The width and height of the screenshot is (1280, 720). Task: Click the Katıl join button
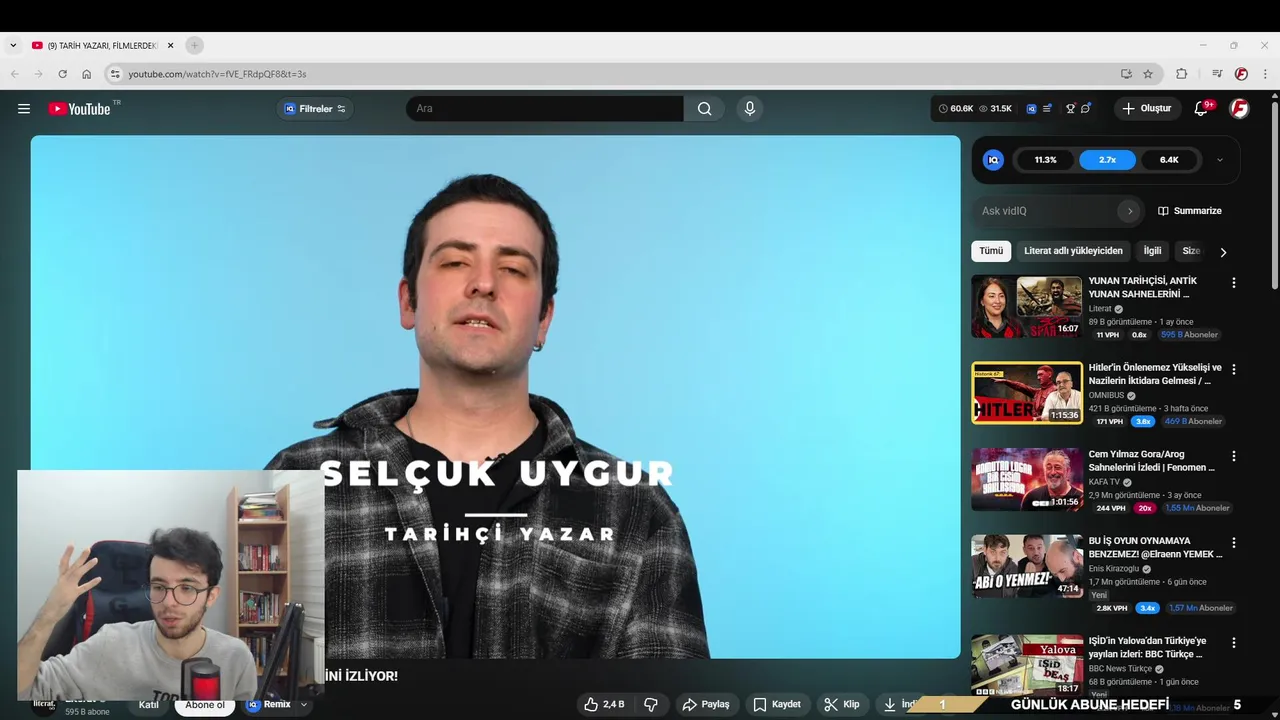149,705
